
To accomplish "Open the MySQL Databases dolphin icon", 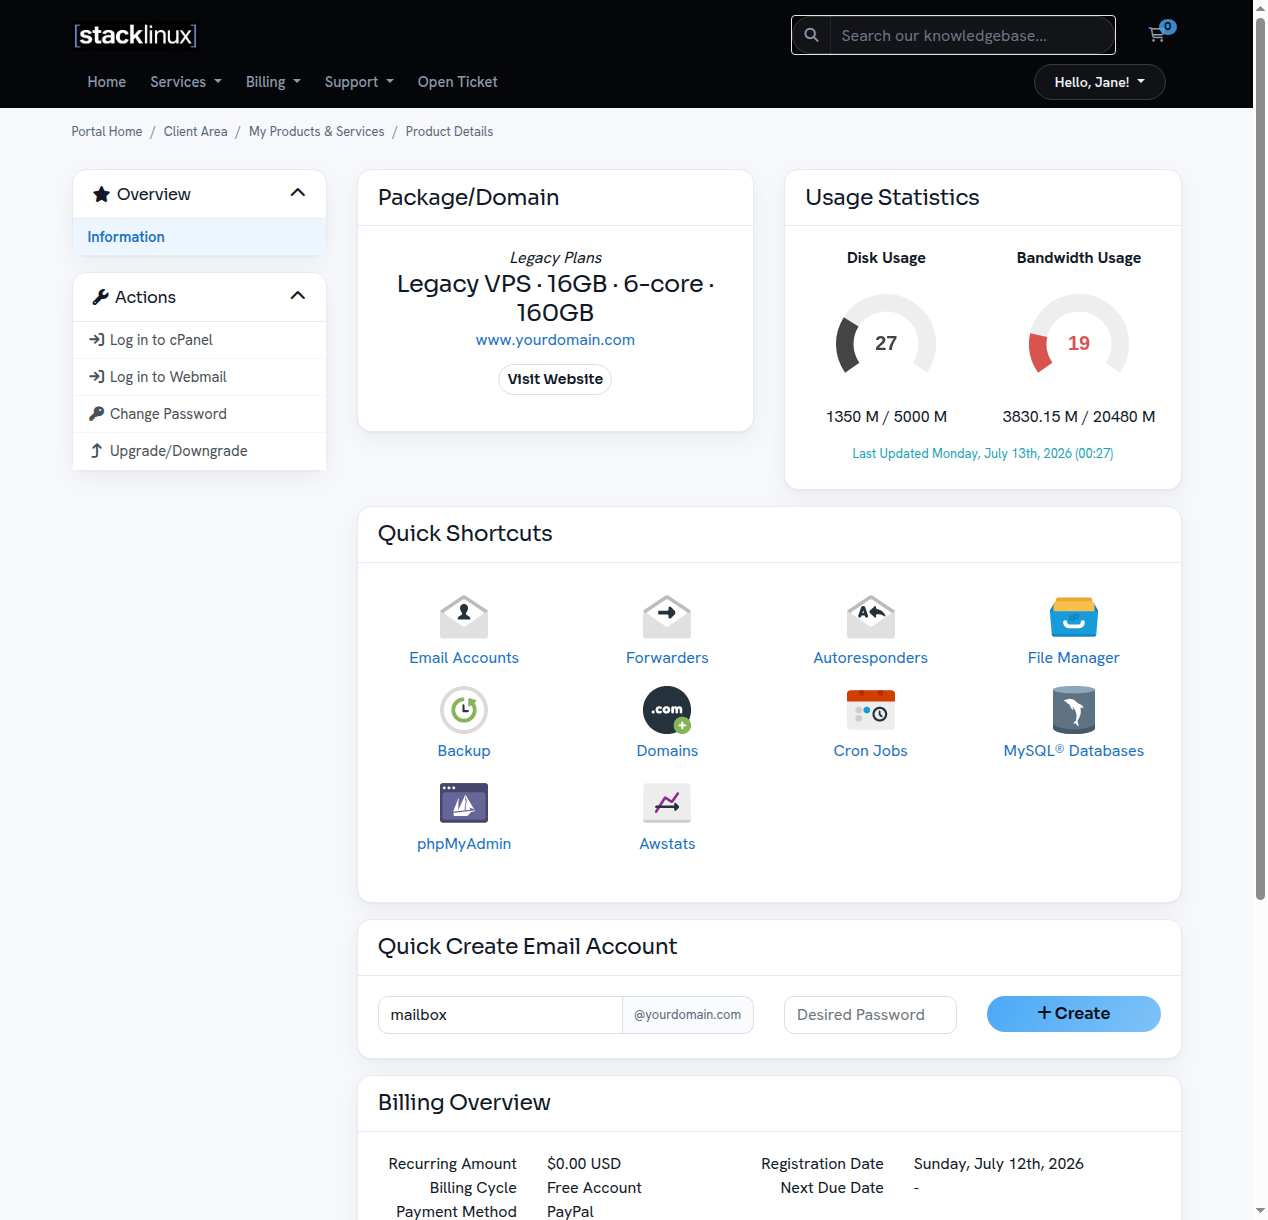I will 1074,710.
